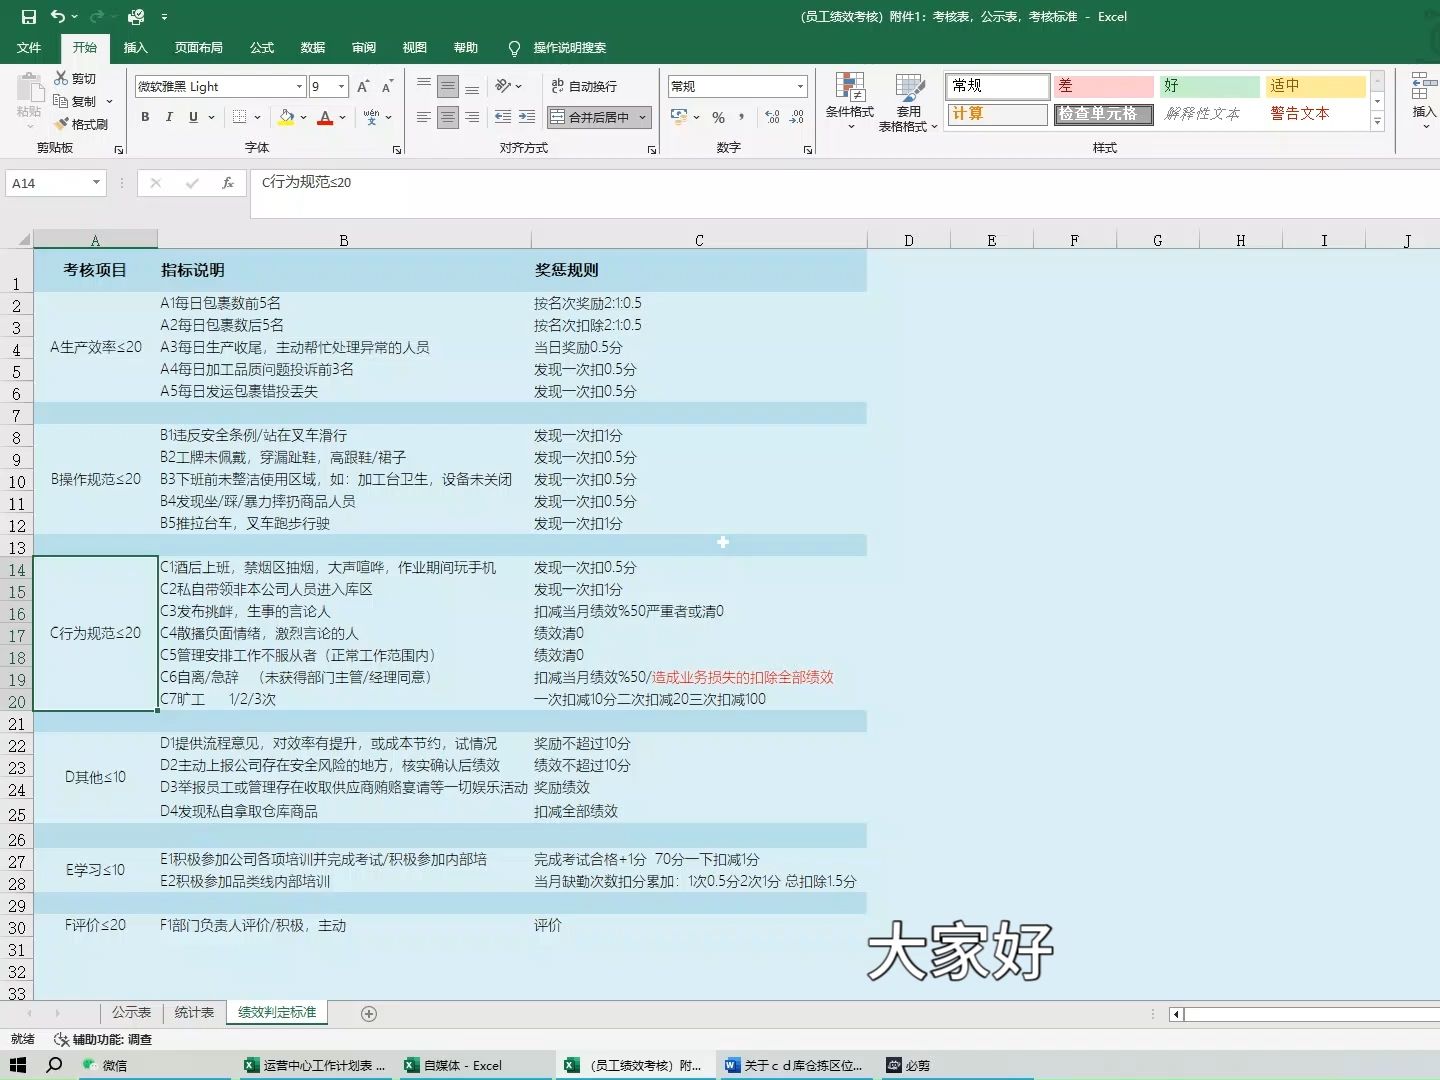The height and width of the screenshot is (1080, 1440).
Task: Copy selection with 复制
Action: pyautogui.click(x=76, y=101)
